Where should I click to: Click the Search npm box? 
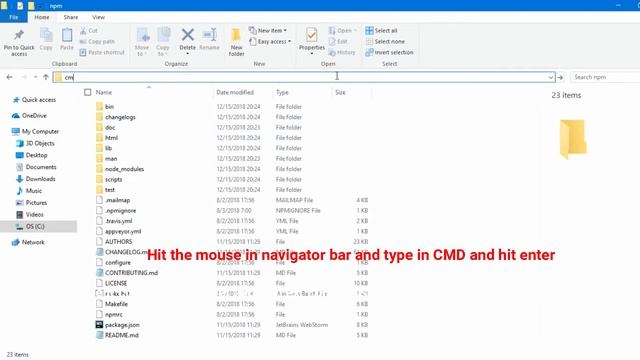pyautogui.click(x=605, y=77)
